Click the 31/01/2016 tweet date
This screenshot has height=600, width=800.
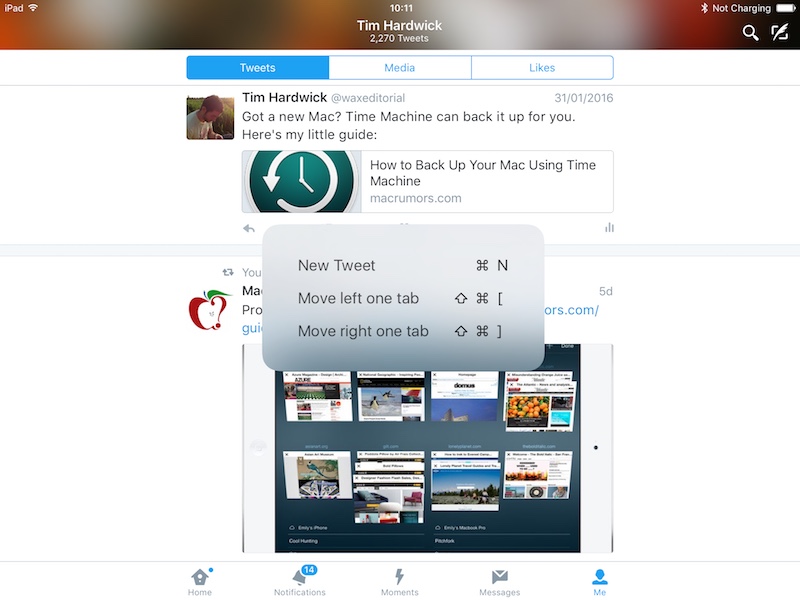[584, 98]
